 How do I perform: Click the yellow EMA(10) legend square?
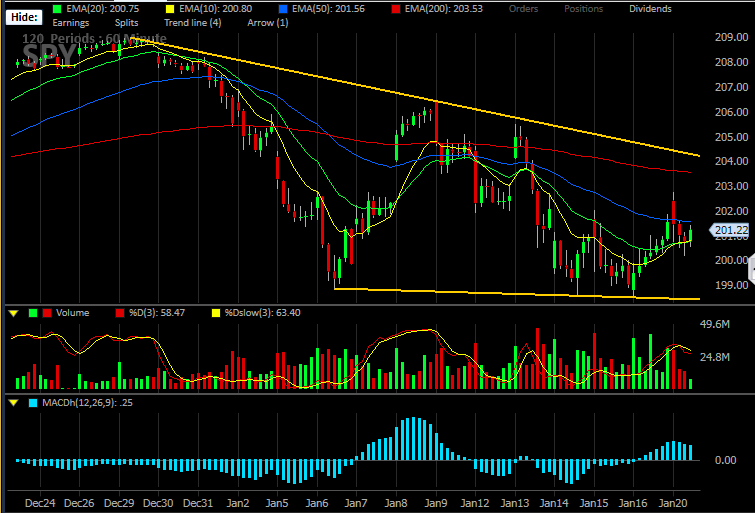pyautogui.click(x=169, y=9)
